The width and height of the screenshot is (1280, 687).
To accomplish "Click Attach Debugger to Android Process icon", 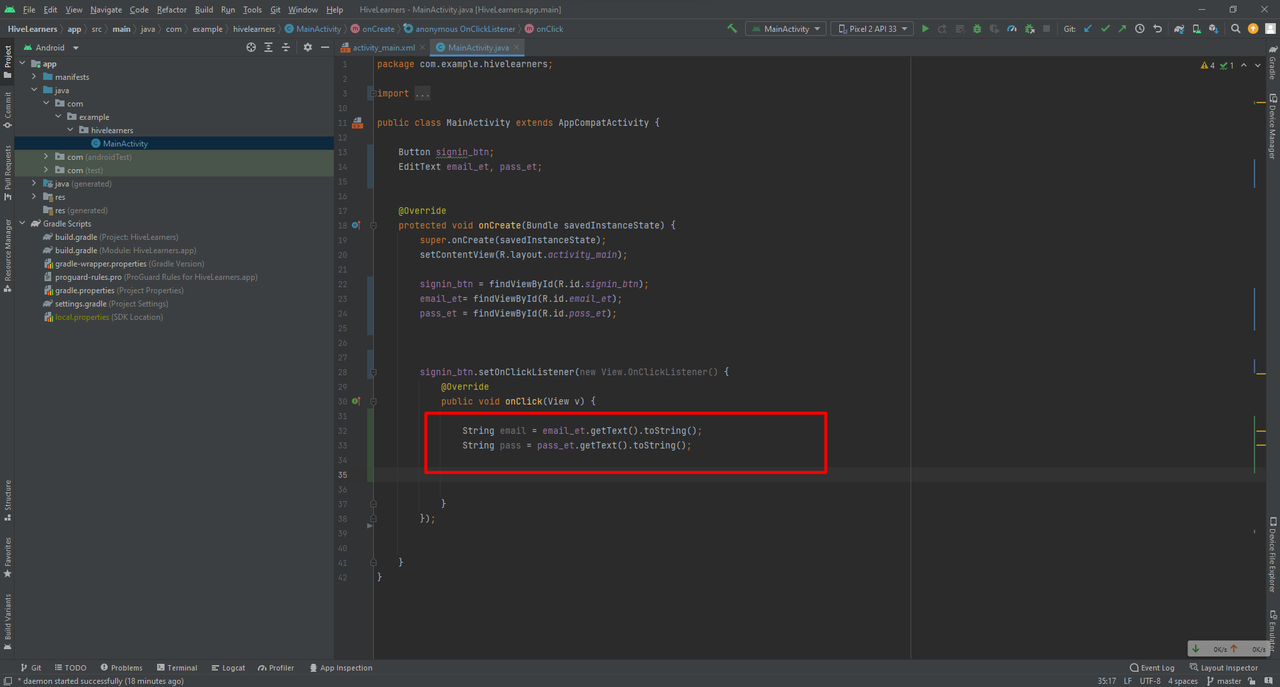I will [x=1029, y=29].
